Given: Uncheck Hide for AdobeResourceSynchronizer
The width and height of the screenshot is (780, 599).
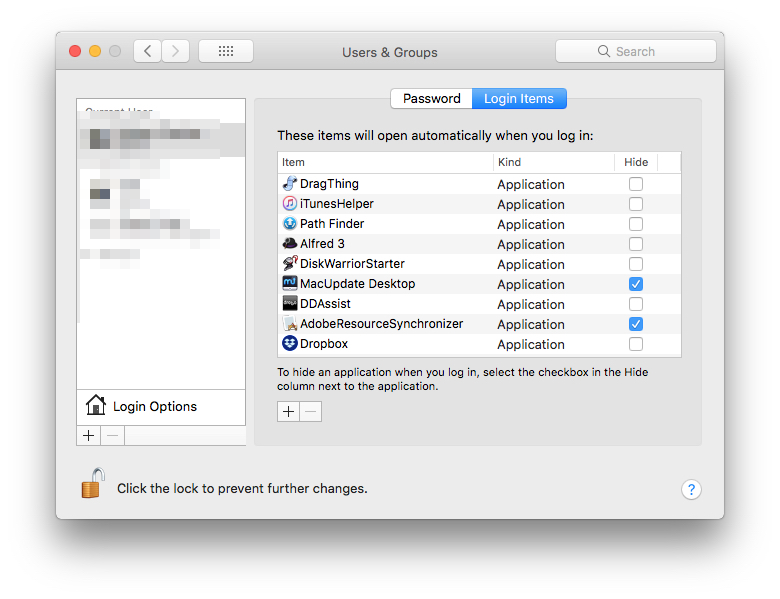Looking at the screenshot, I should click(x=636, y=324).
